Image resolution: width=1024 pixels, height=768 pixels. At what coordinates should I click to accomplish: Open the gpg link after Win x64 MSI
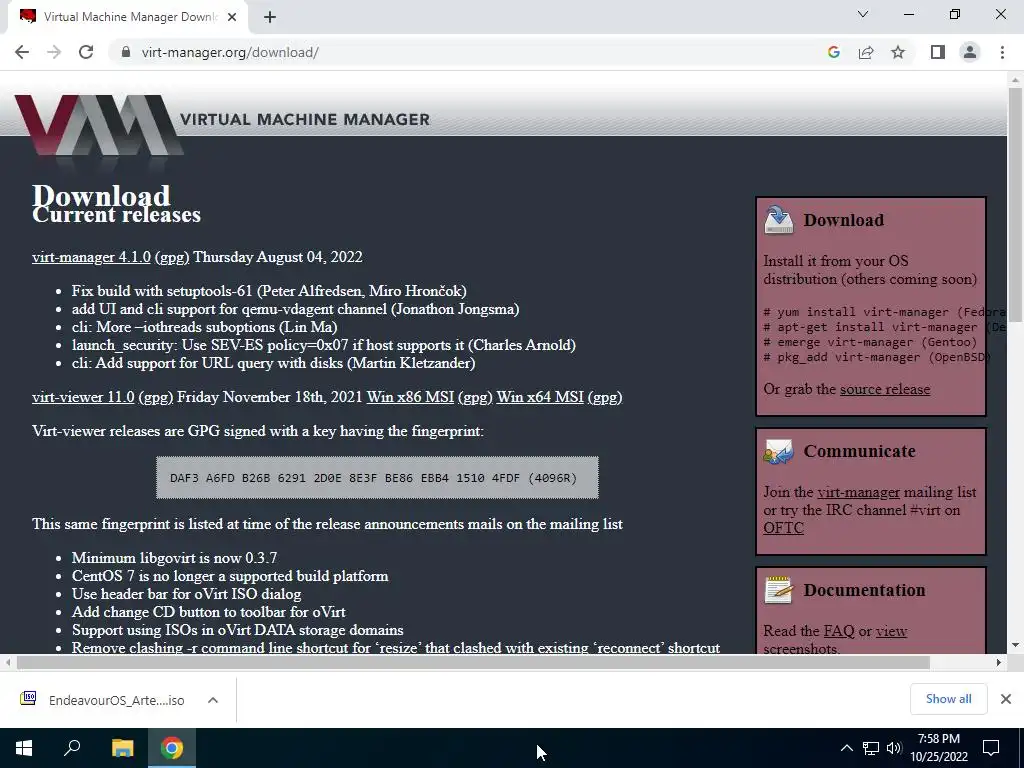[x=605, y=396]
